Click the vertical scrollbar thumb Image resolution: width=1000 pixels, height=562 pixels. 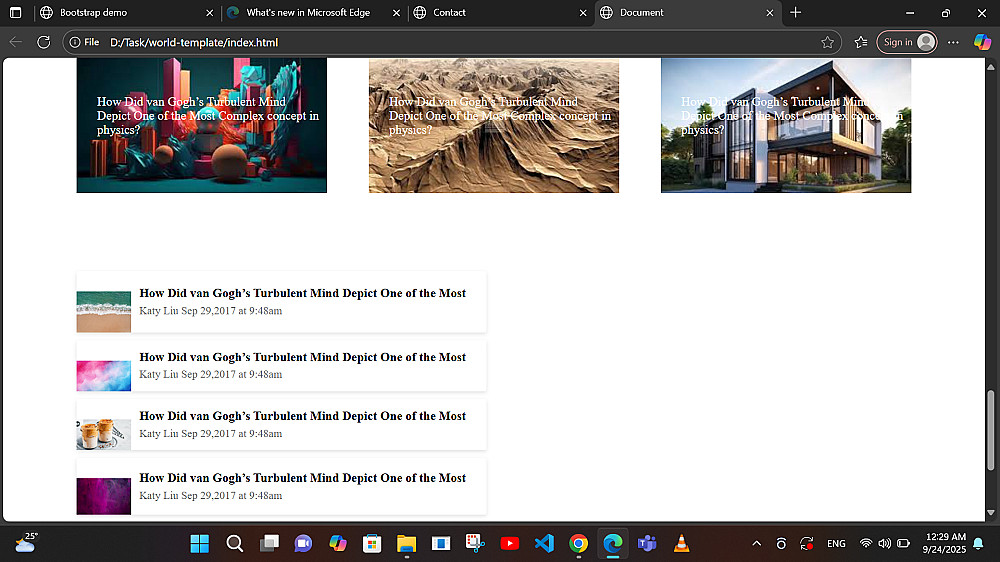(x=990, y=429)
